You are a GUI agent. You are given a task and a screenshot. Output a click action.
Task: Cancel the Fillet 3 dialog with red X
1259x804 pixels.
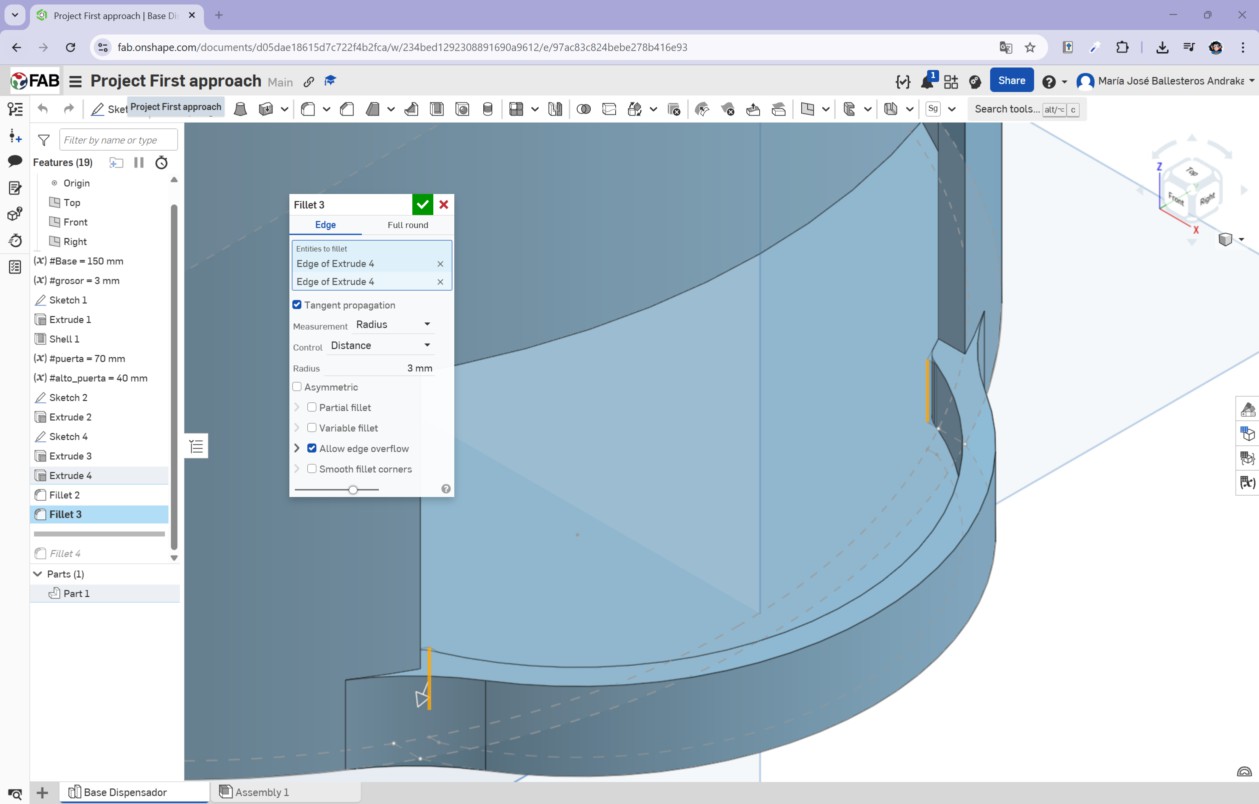click(x=444, y=204)
